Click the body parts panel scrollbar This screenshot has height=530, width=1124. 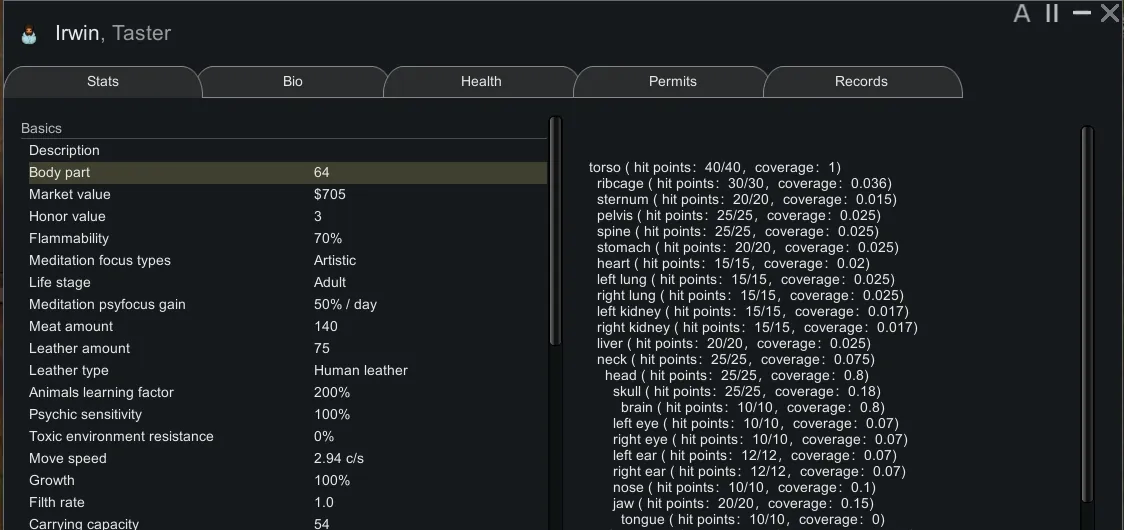pyautogui.click(x=1087, y=320)
